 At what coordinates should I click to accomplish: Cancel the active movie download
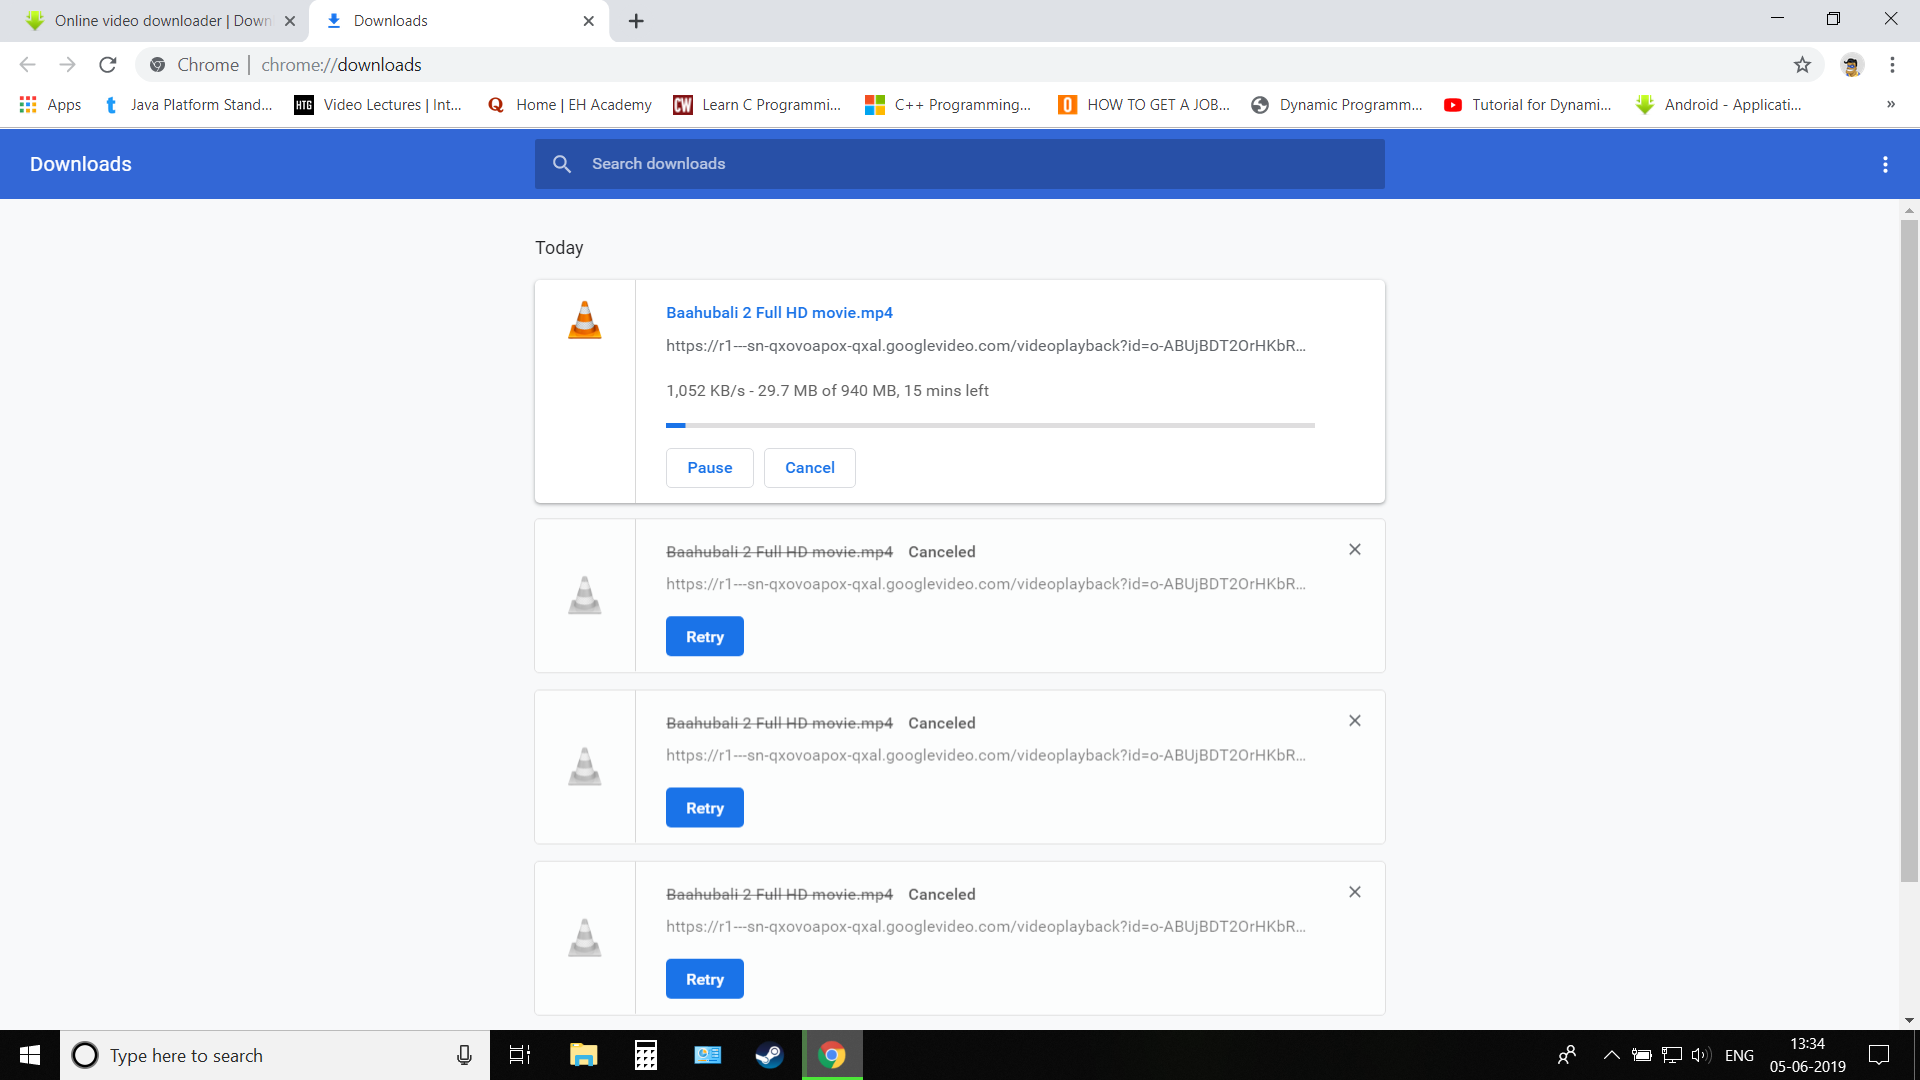pos(809,468)
